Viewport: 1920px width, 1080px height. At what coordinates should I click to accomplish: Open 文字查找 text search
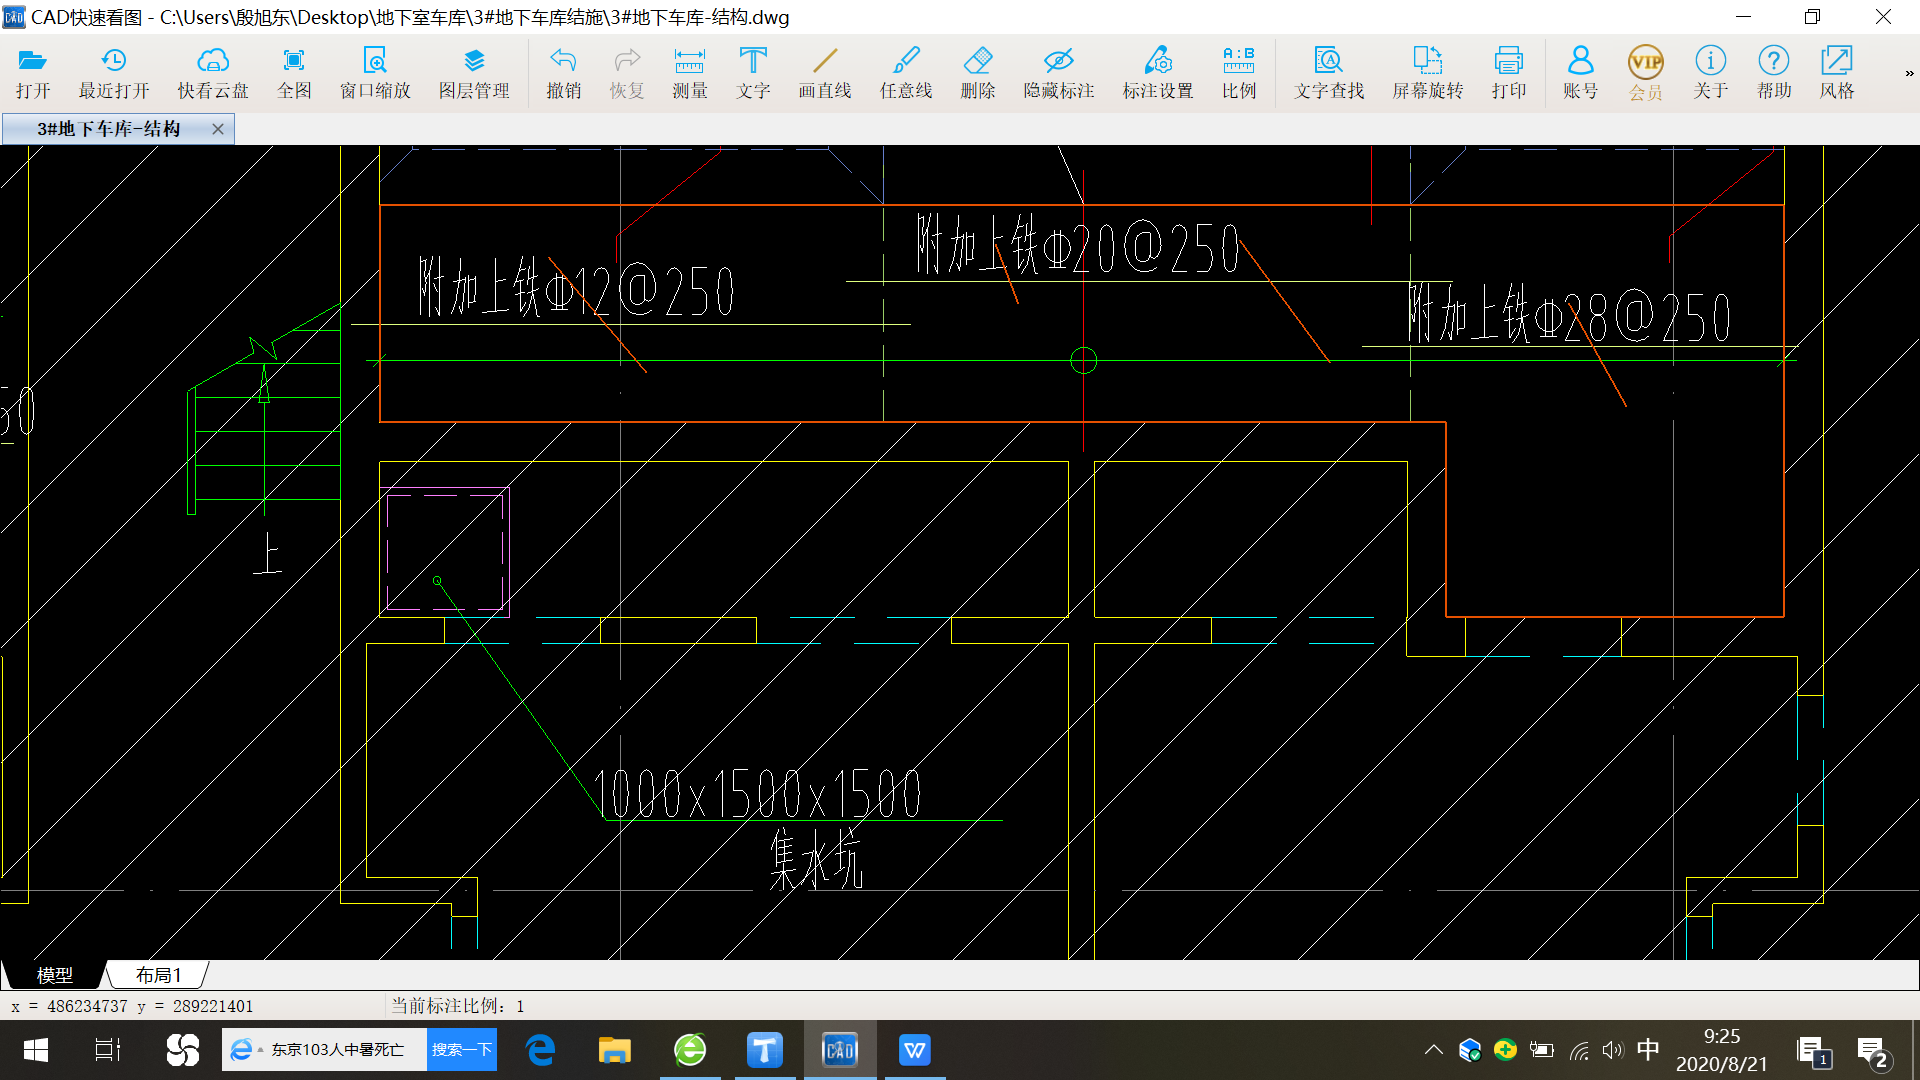[1329, 73]
